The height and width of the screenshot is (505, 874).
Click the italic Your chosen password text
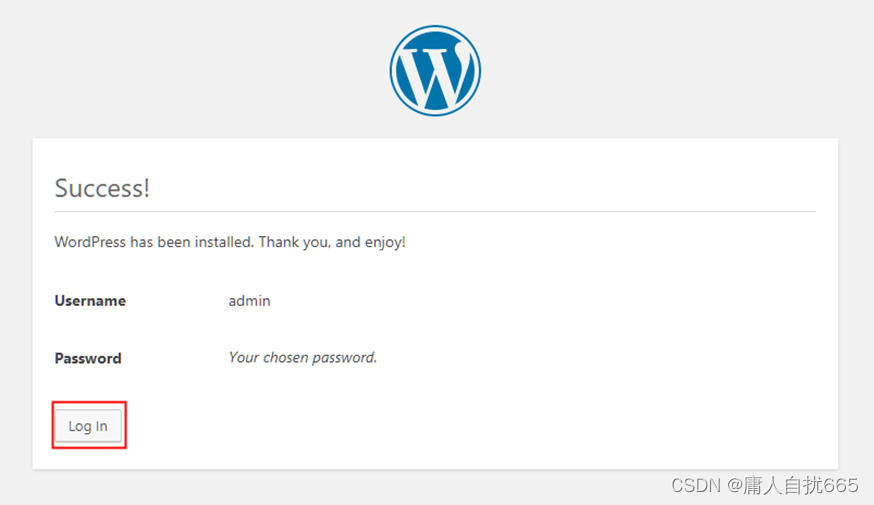click(303, 357)
